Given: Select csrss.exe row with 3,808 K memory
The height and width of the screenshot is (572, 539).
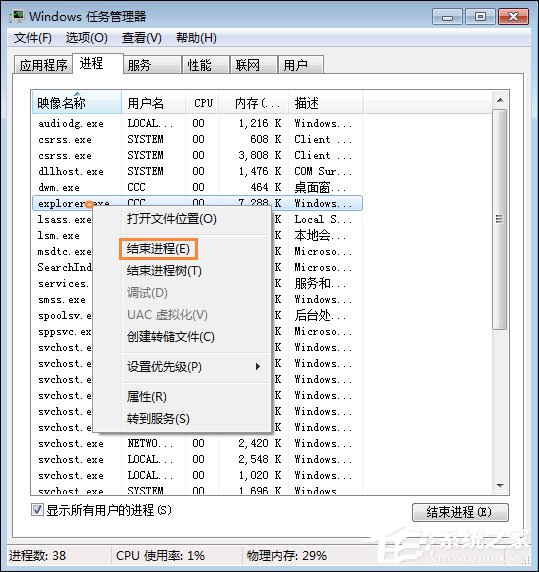Looking at the screenshot, I should coord(197,155).
